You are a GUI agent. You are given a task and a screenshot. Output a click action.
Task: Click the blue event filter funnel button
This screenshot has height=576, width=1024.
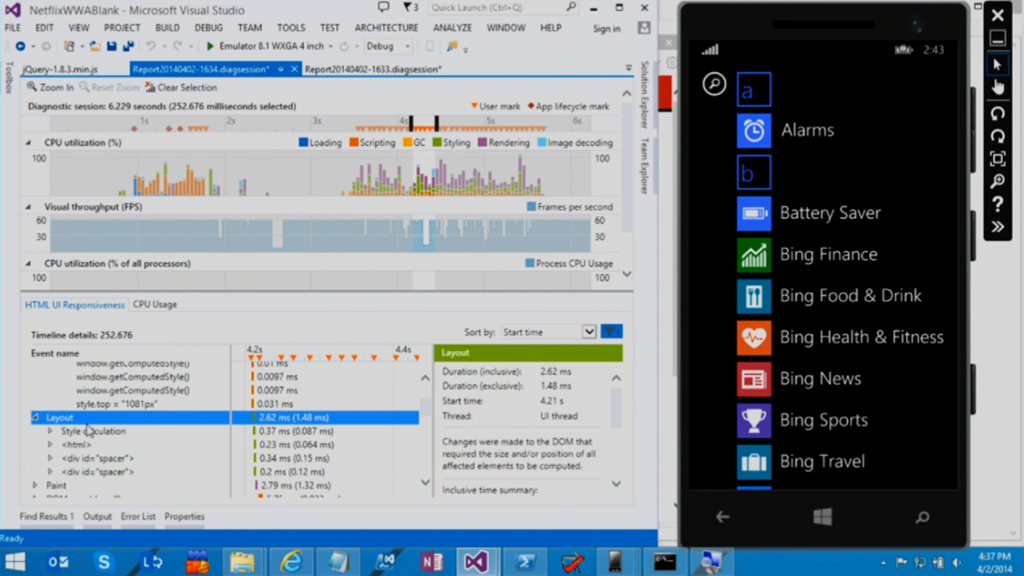point(611,332)
